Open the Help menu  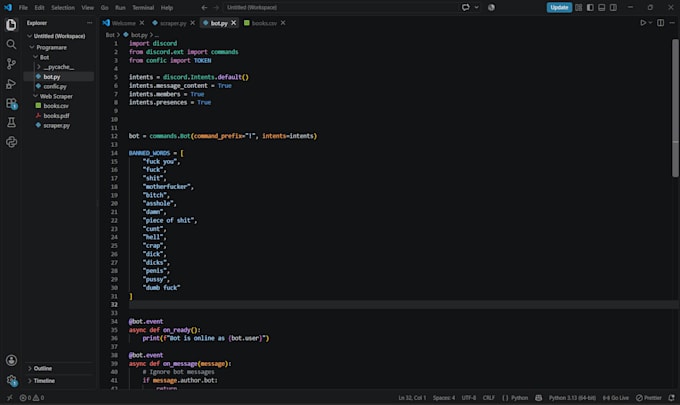(x=167, y=7)
